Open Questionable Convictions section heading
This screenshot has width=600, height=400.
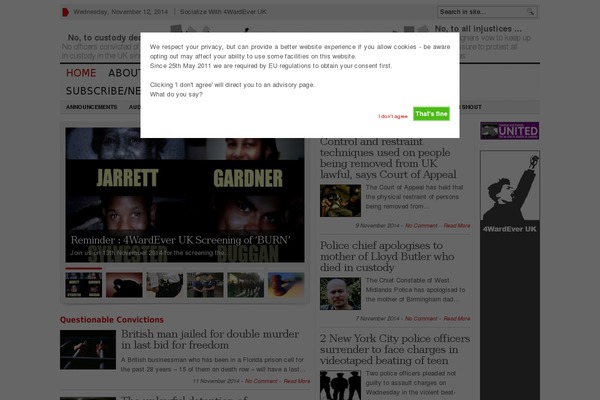[x=112, y=320]
